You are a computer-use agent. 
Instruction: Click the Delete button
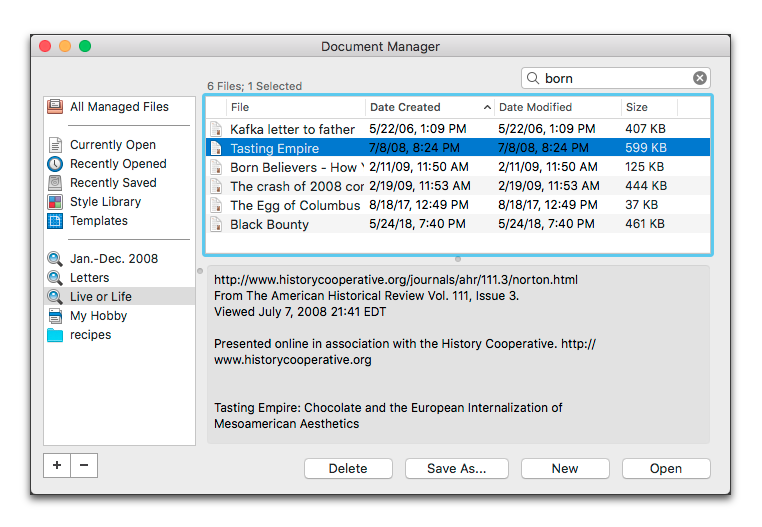(x=348, y=468)
